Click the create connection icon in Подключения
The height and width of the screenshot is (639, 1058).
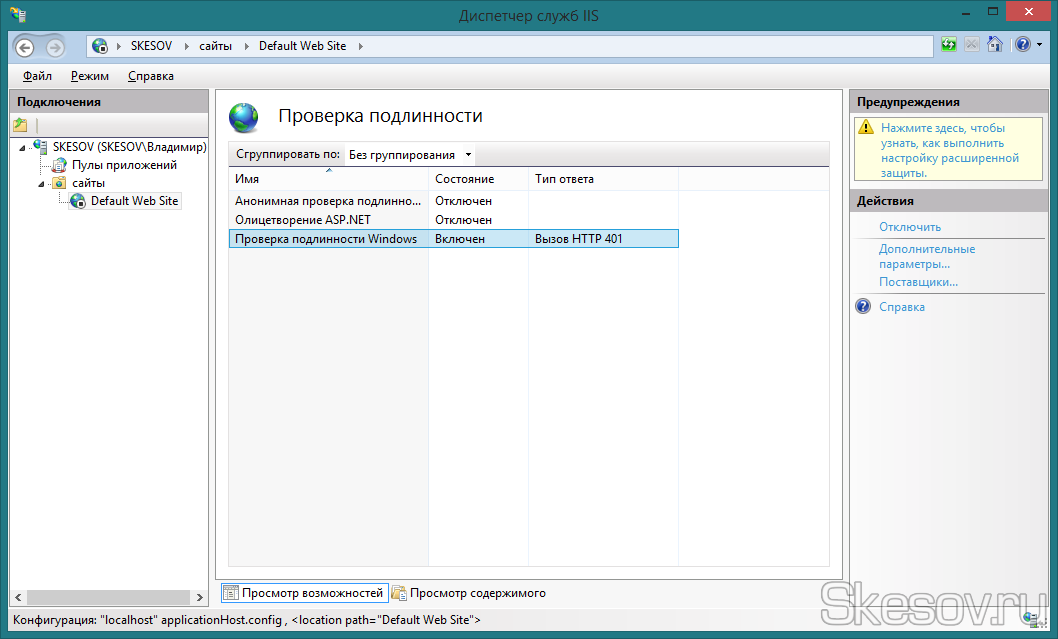coord(20,125)
